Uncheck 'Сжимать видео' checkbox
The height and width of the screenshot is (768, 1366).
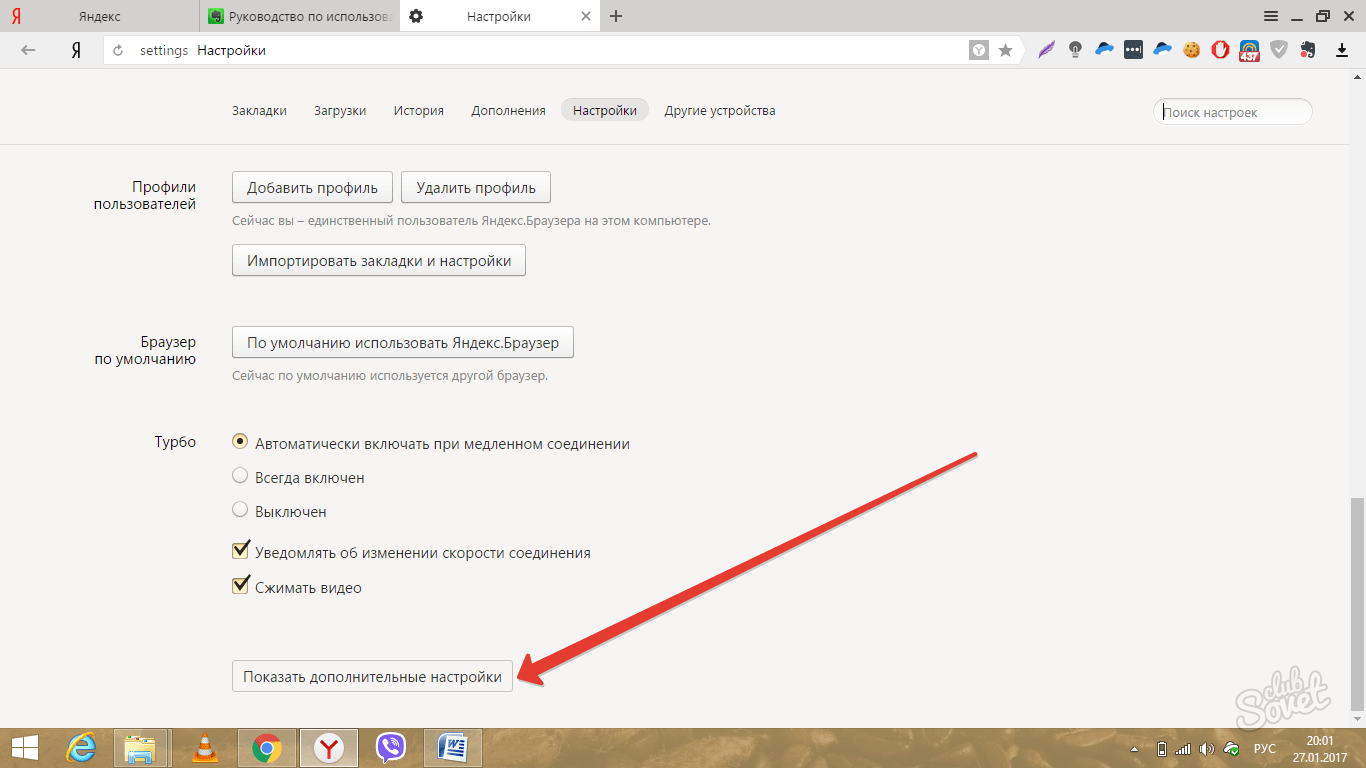(240, 586)
